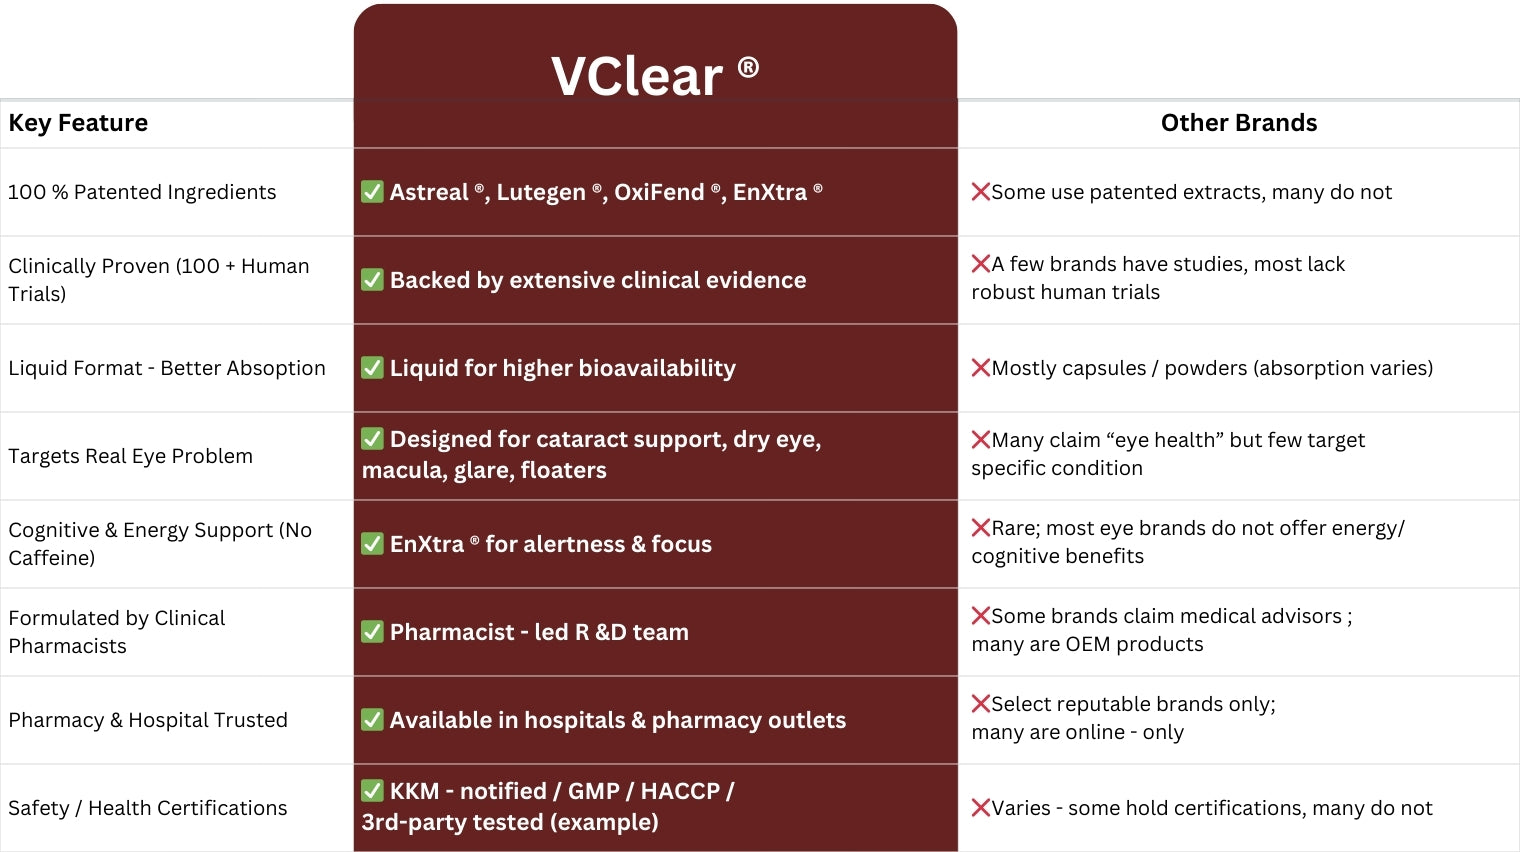
Task: Click the red X next to Select reputable brands
Action: tap(980, 704)
